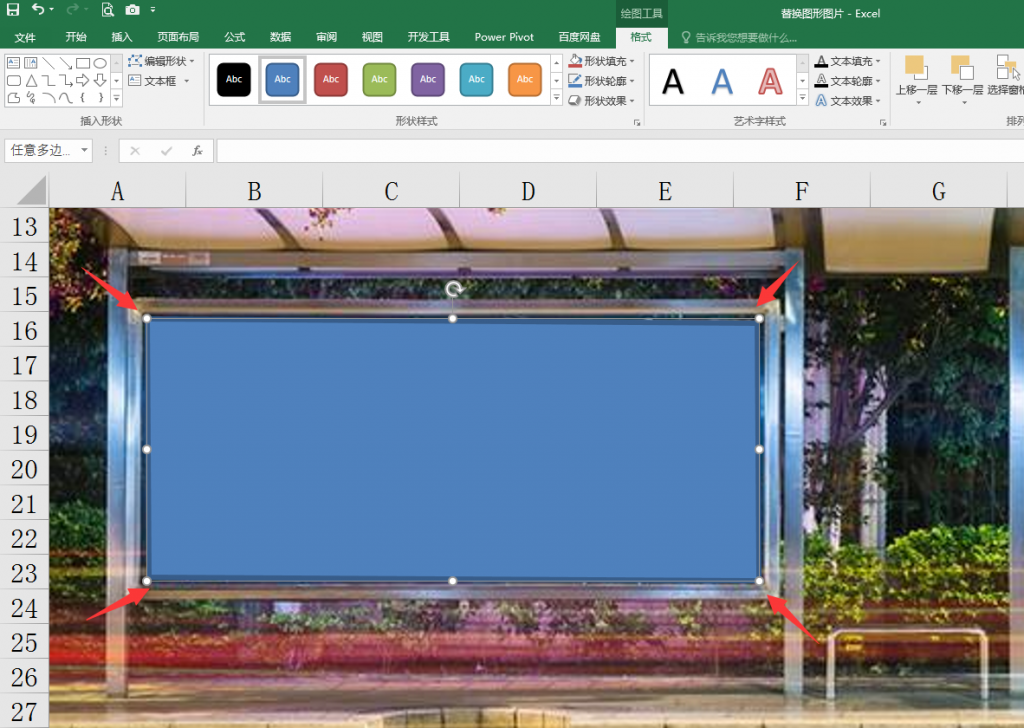This screenshot has height=728, width=1024.
Task: Open the 形状轮廓 dropdown
Action: 602,81
